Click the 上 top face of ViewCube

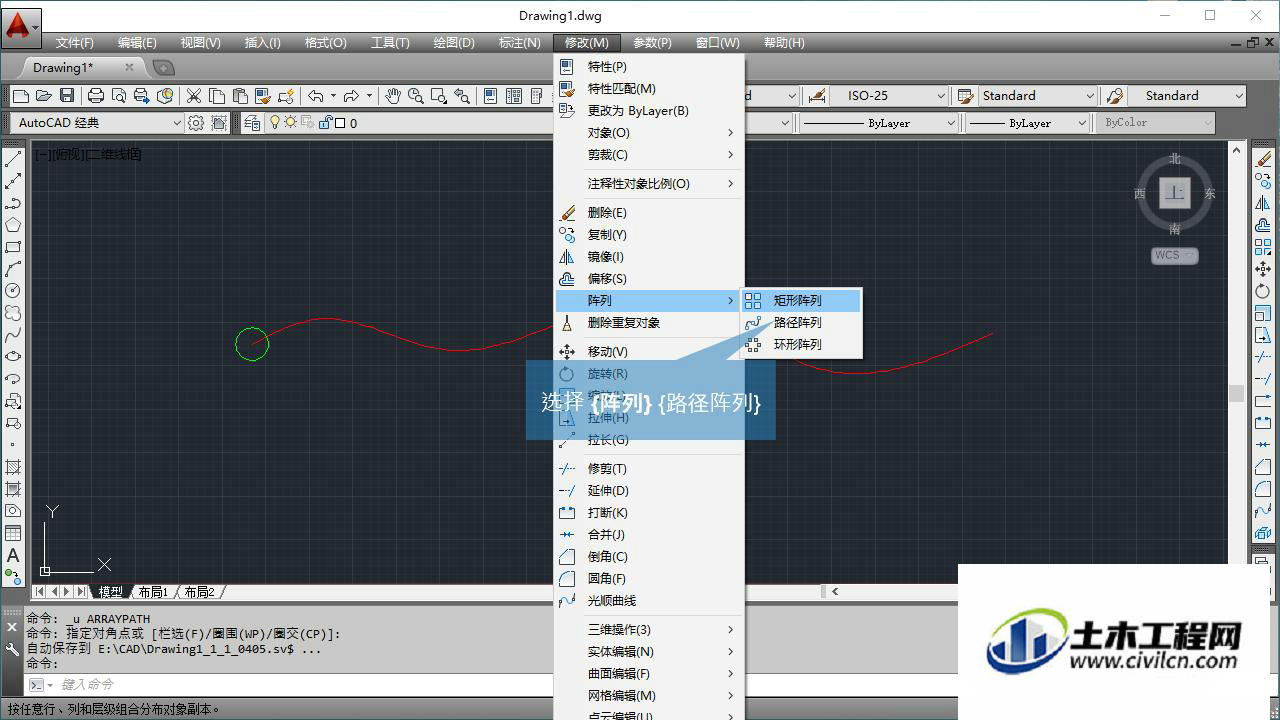coord(1175,193)
